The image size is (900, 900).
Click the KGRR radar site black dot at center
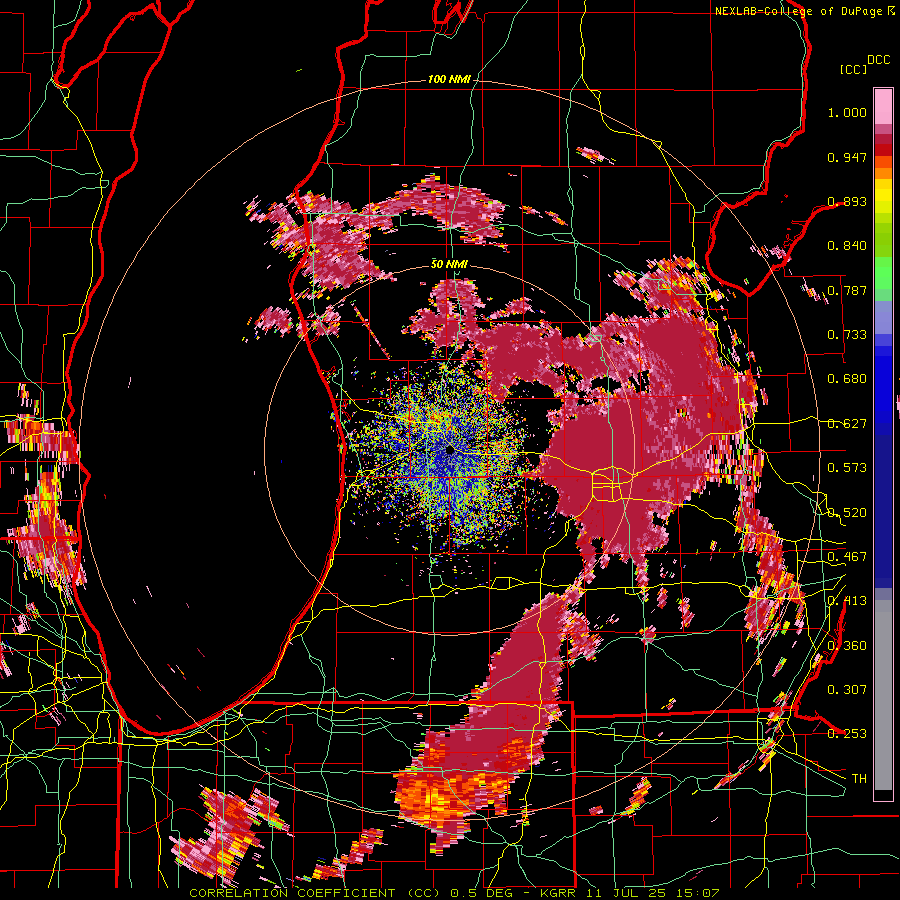pos(450,451)
